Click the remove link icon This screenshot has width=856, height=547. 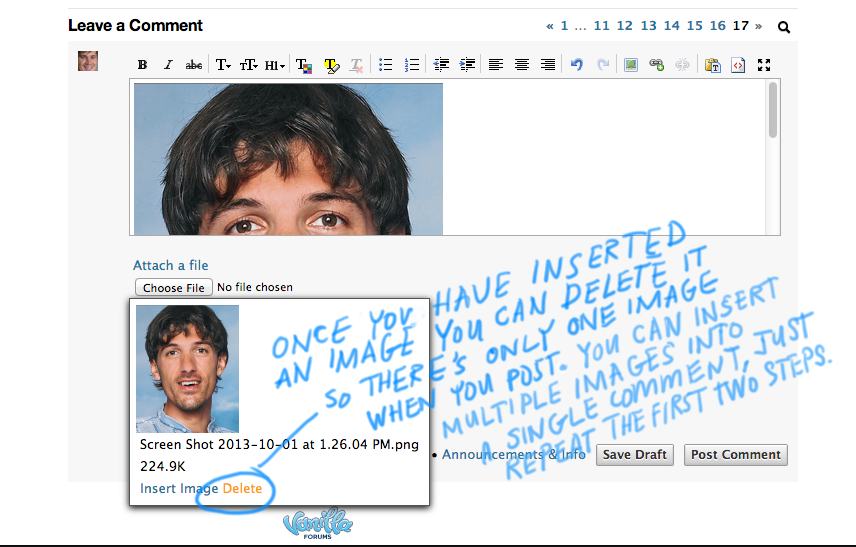click(682, 65)
